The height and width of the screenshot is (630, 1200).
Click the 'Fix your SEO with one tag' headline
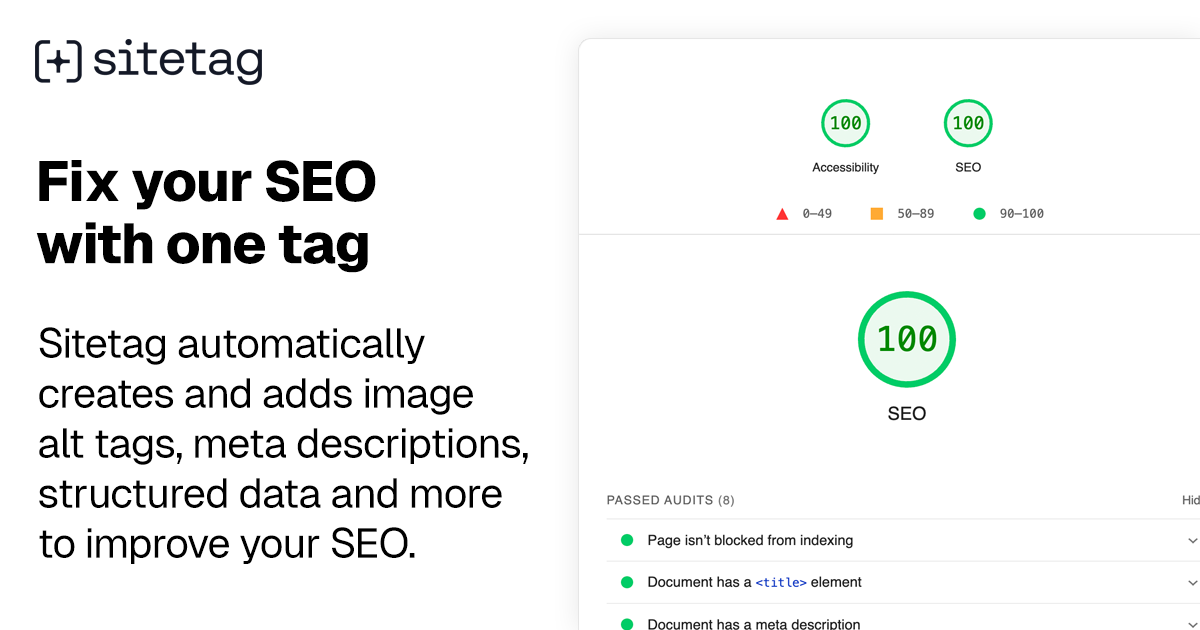(x=205, y=212)
